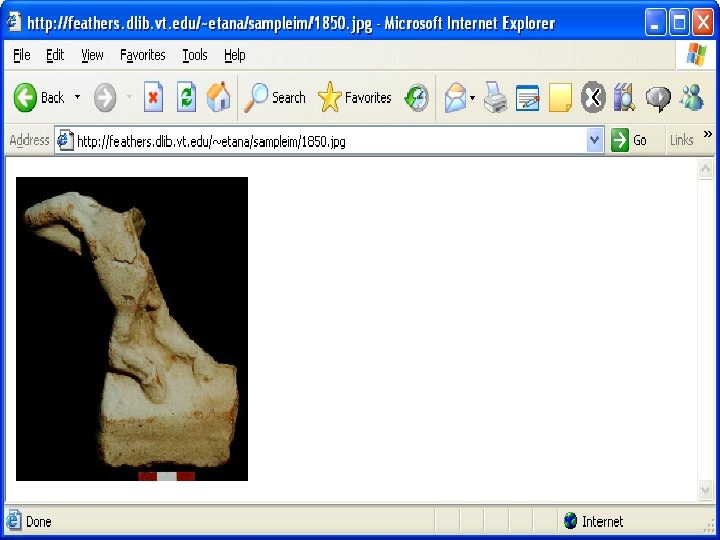Expand the Links toolbar chevron

point(708,135)
